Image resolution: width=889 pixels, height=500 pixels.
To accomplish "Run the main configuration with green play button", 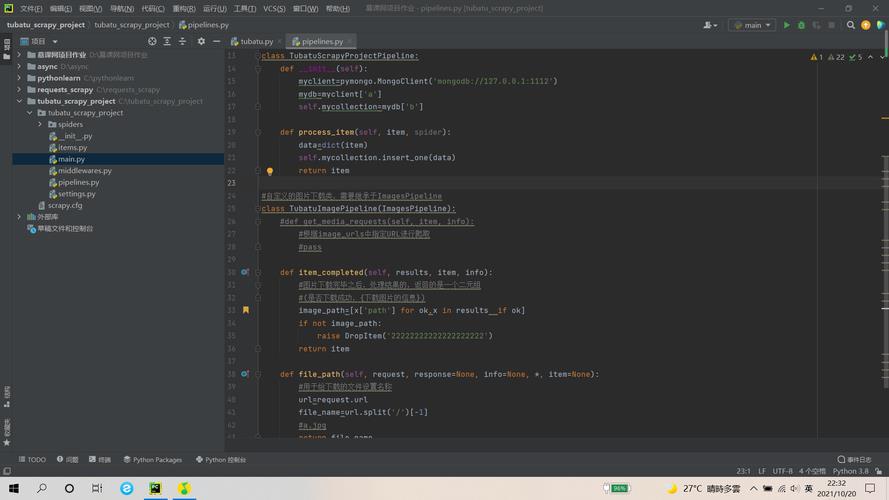I will (x=786, y=25).
